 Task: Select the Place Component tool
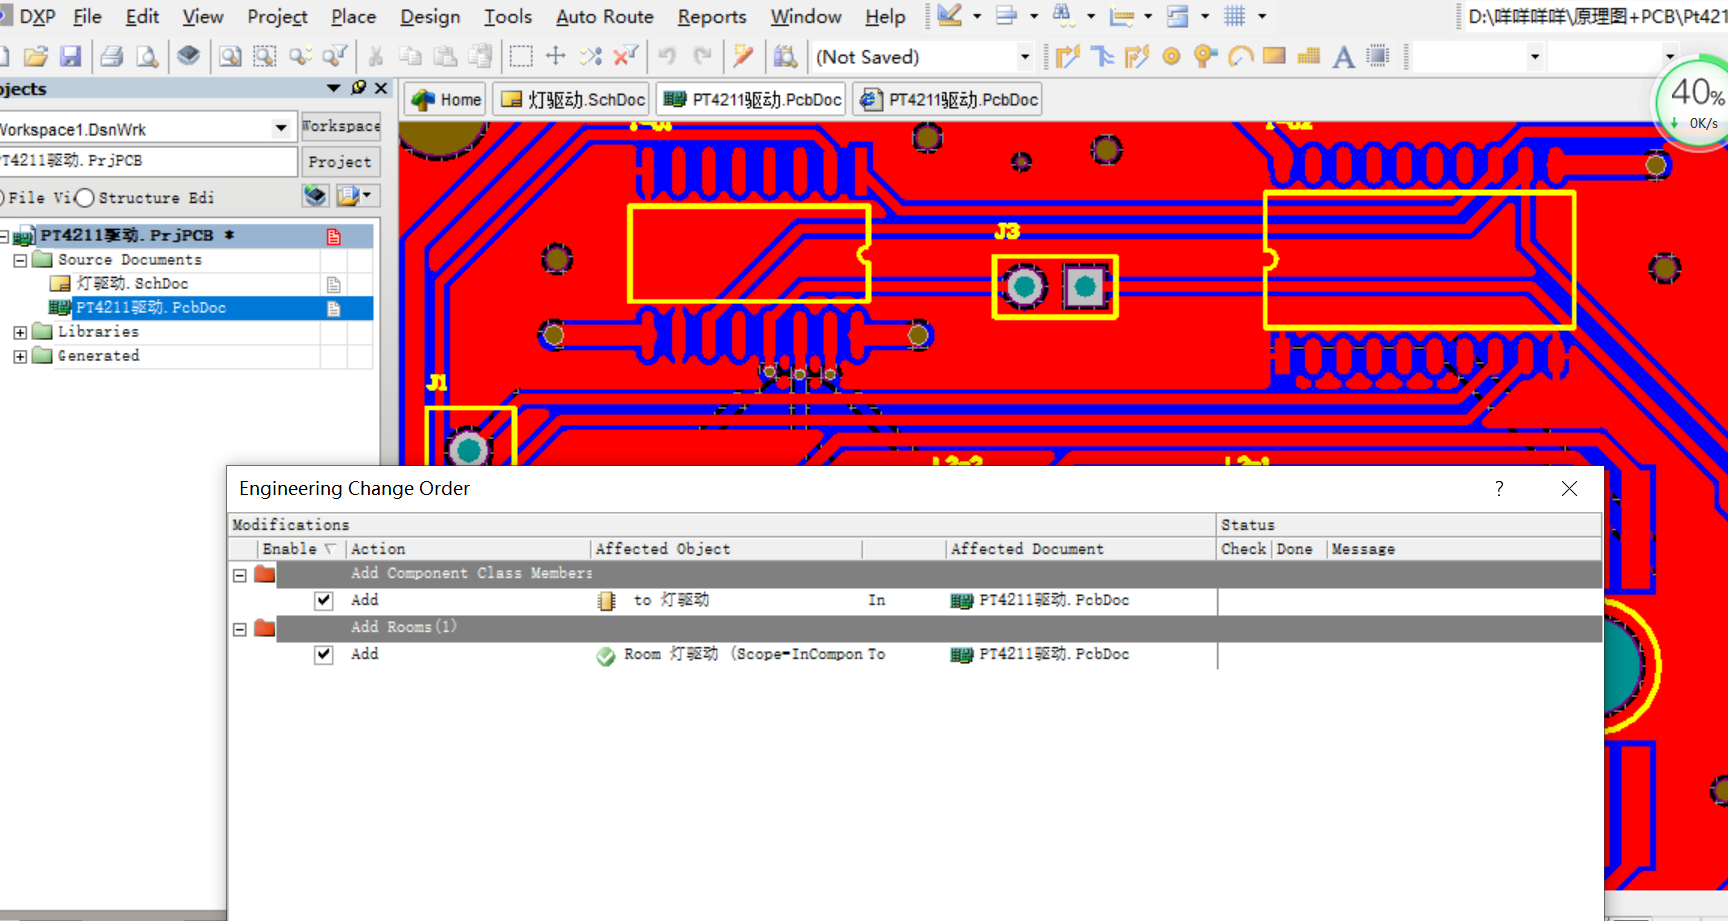[x=1378, y=57]
